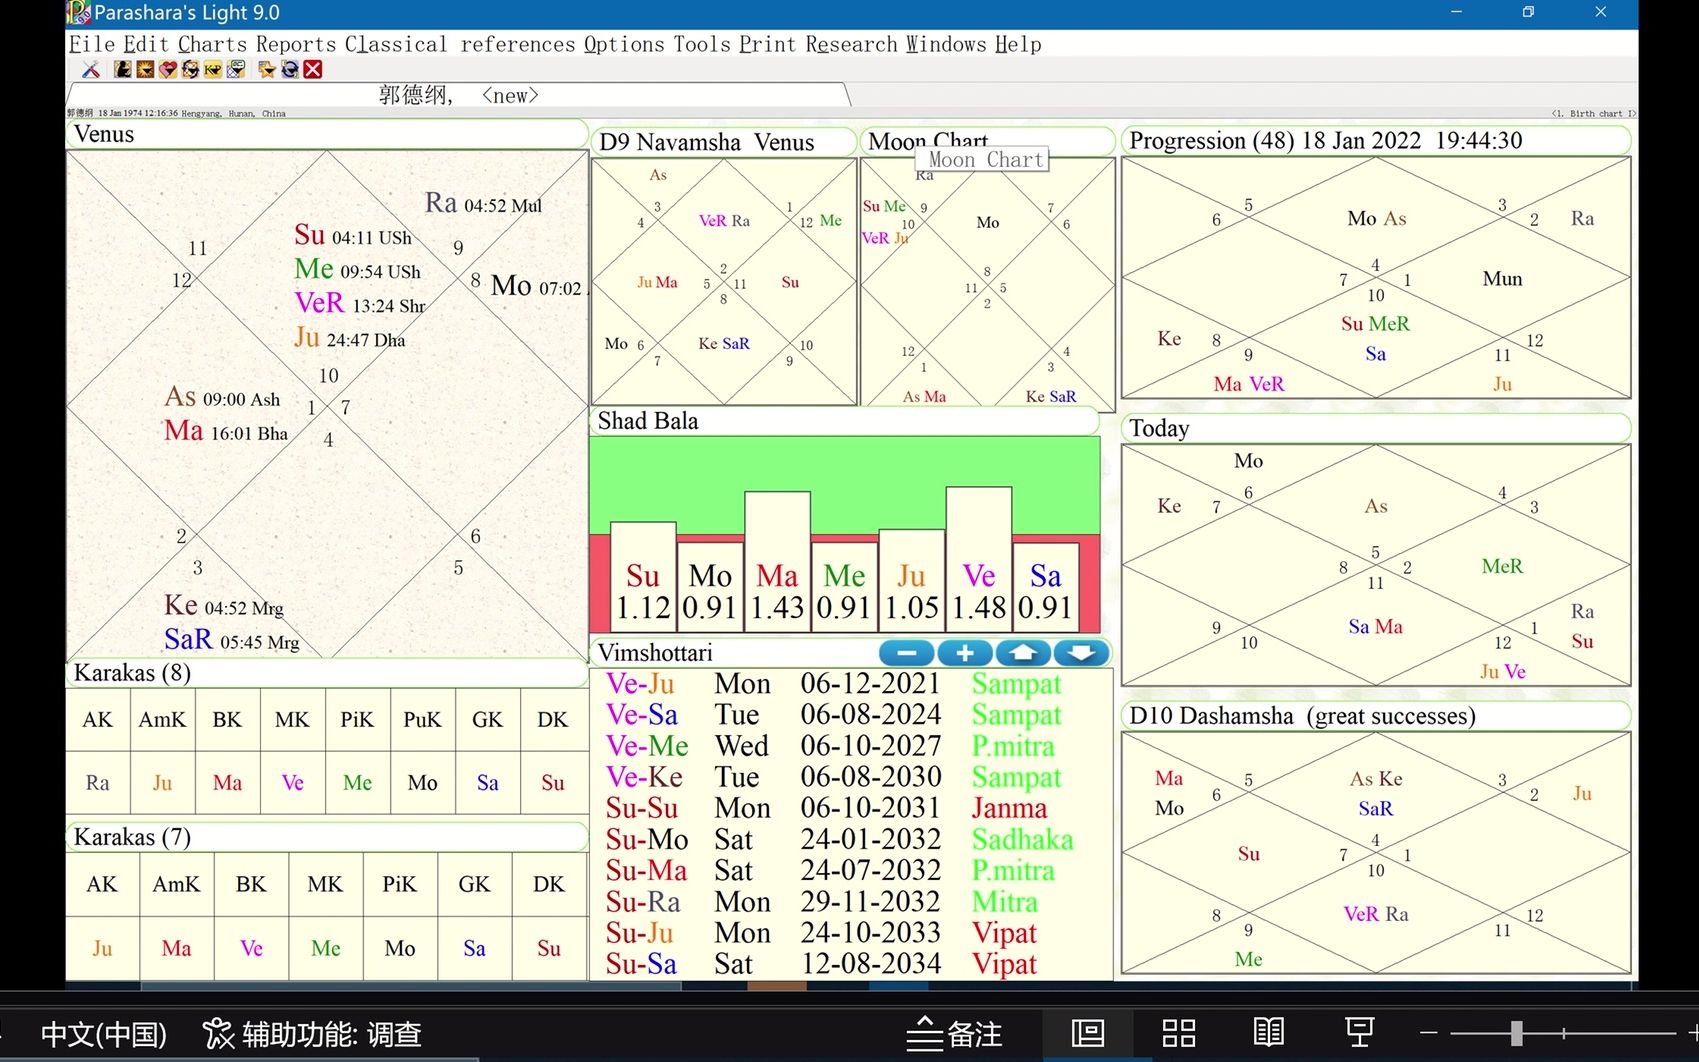Open the Windows menu
The height and width of the screenshot is (1062, 1699).
coord(946,44)
